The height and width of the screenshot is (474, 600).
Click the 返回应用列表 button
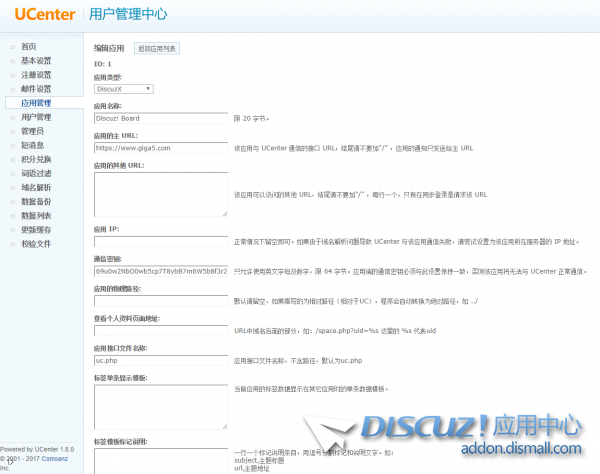157,49
